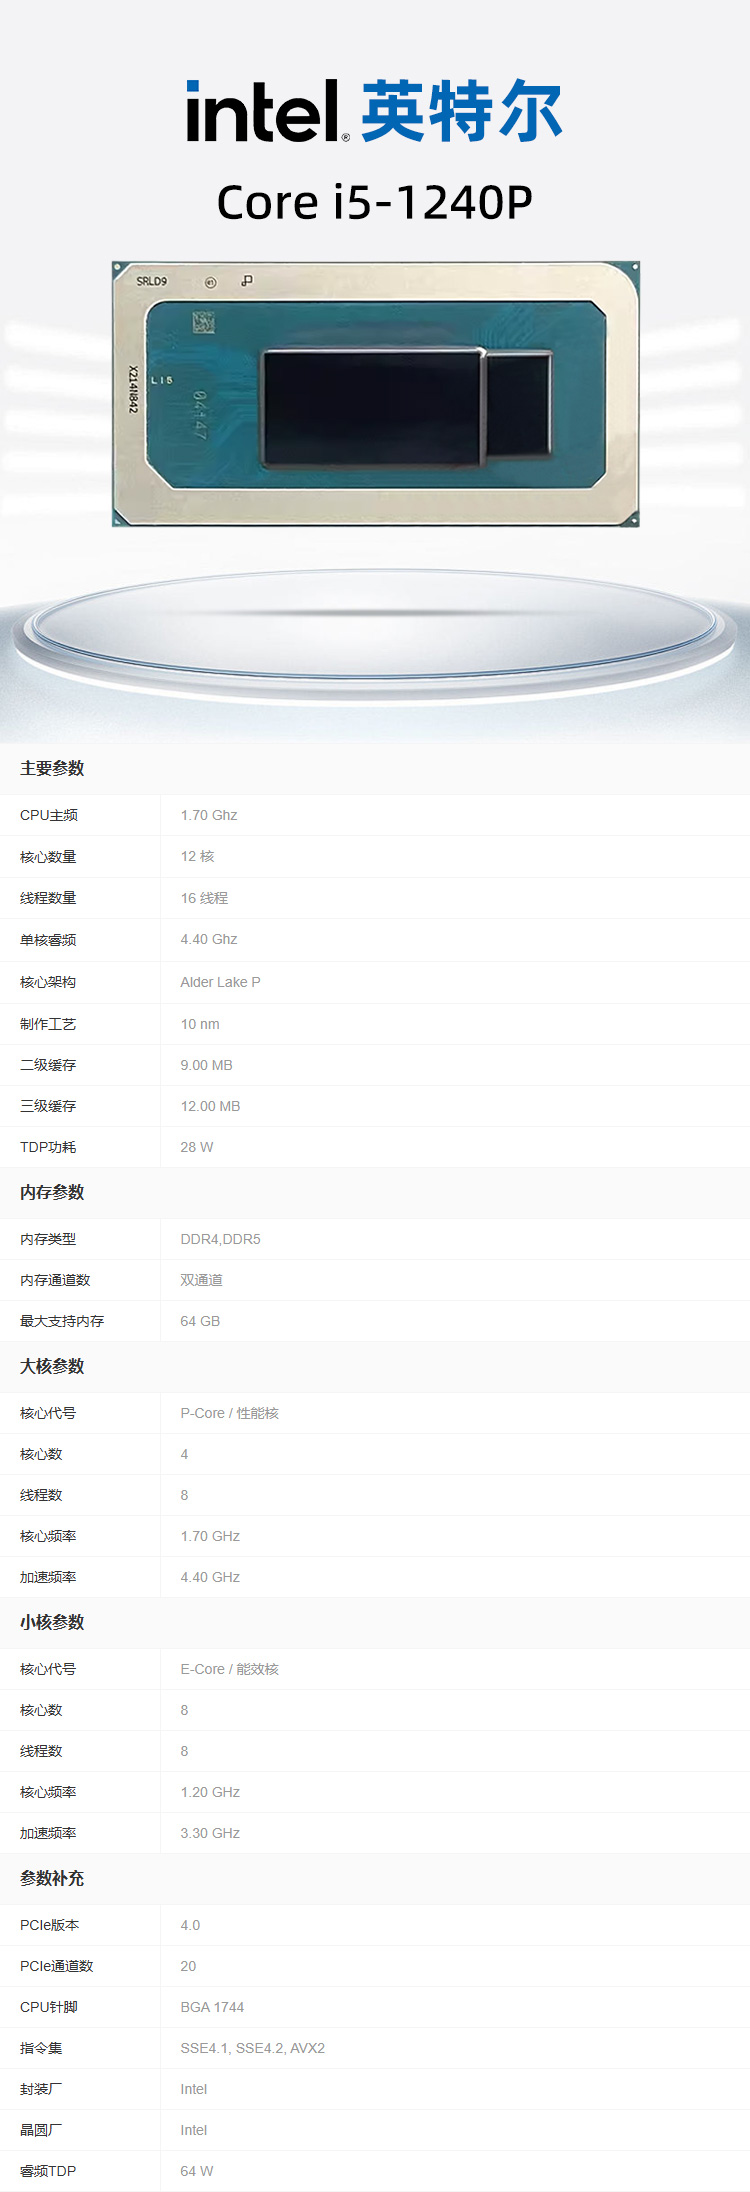Click the 4.40 GHz 加速频率 value
The height and width of the screenshot is (2192, 750).
210,1577
